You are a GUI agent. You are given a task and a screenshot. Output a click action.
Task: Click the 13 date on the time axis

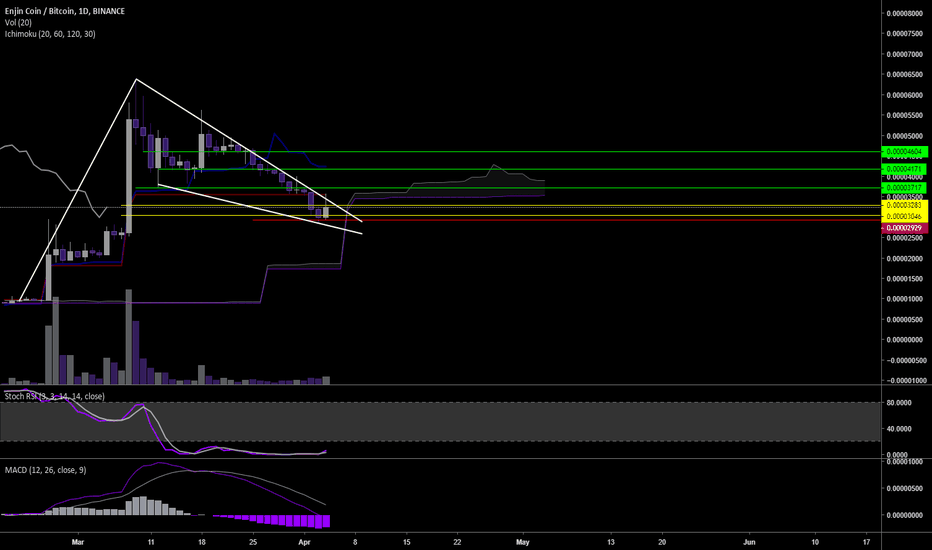611,542
